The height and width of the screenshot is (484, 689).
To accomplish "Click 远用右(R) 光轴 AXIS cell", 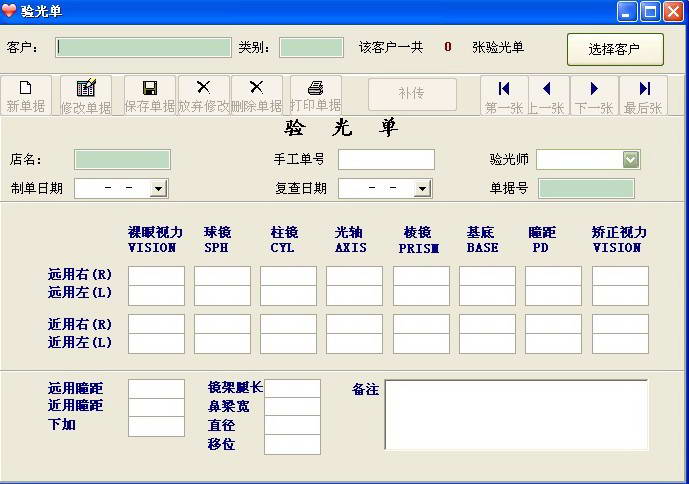I will click(354, 276).
